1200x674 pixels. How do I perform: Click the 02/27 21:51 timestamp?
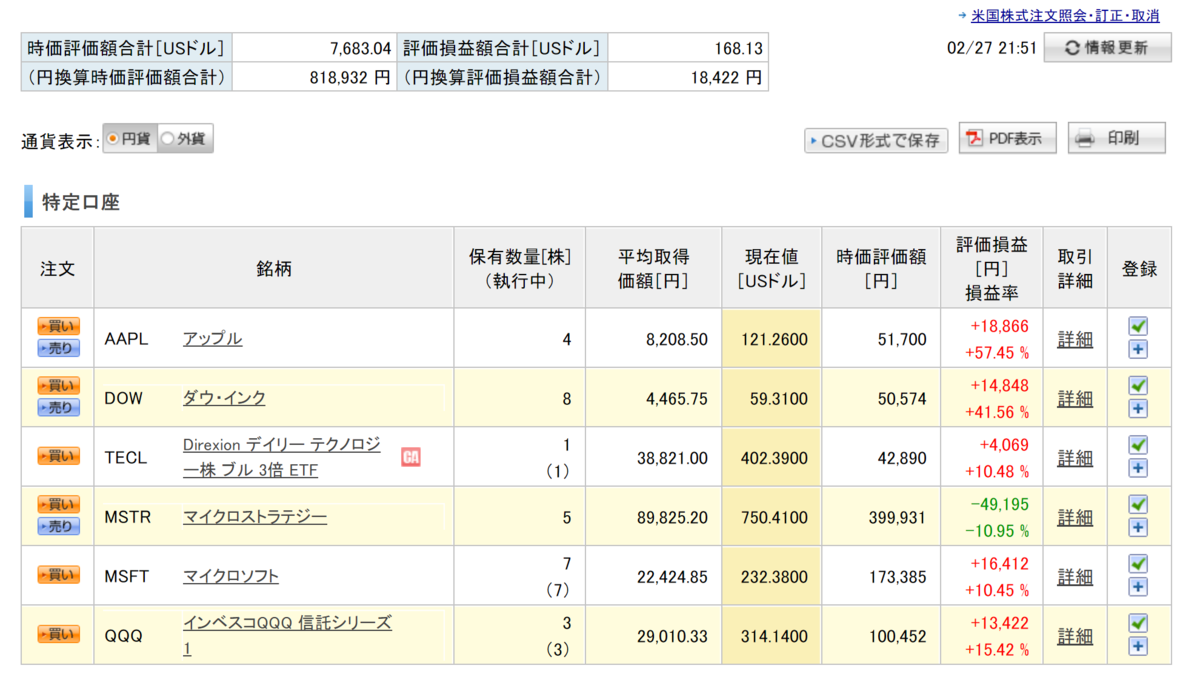(991, 48)
